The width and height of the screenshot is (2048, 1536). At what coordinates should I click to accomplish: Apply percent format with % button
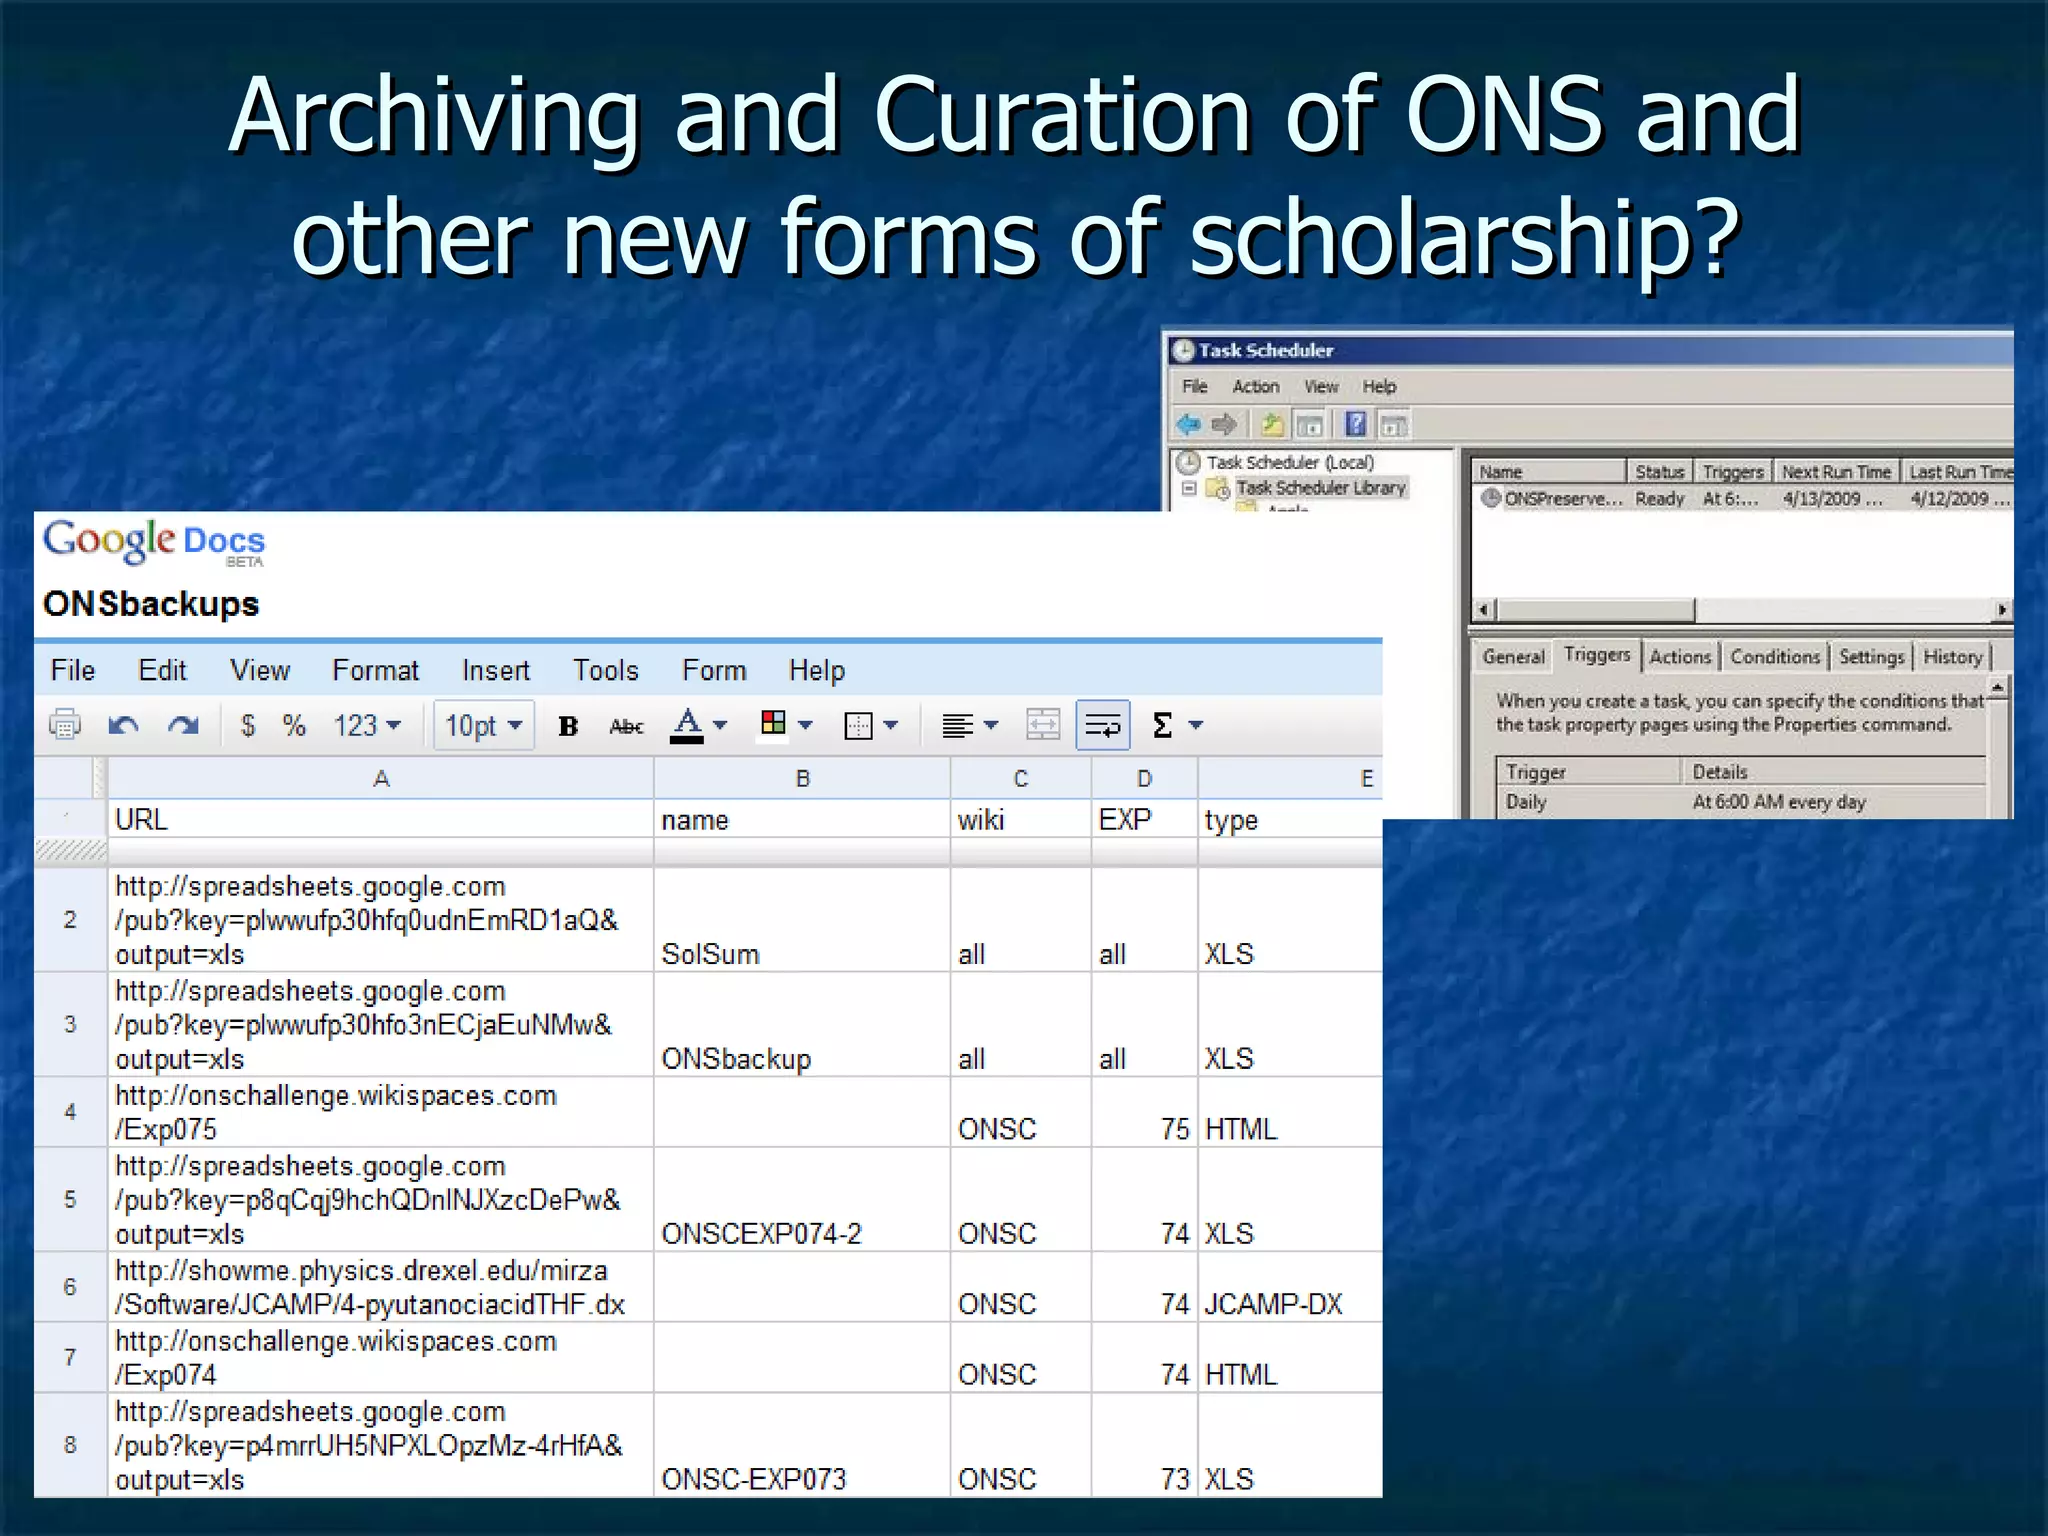coord(293,725)
